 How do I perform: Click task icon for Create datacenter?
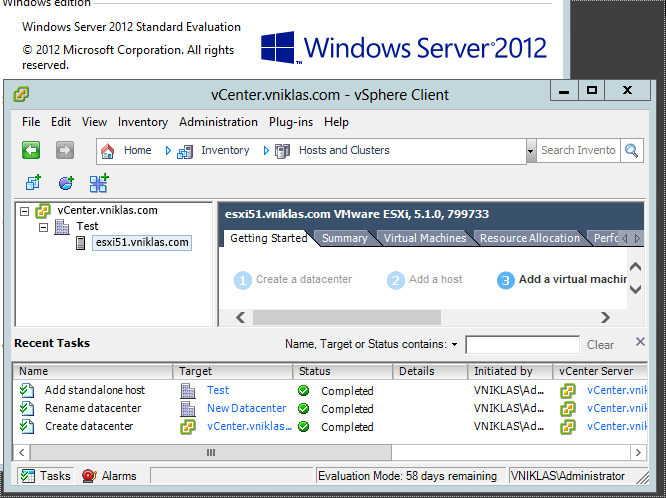(27, 427)
